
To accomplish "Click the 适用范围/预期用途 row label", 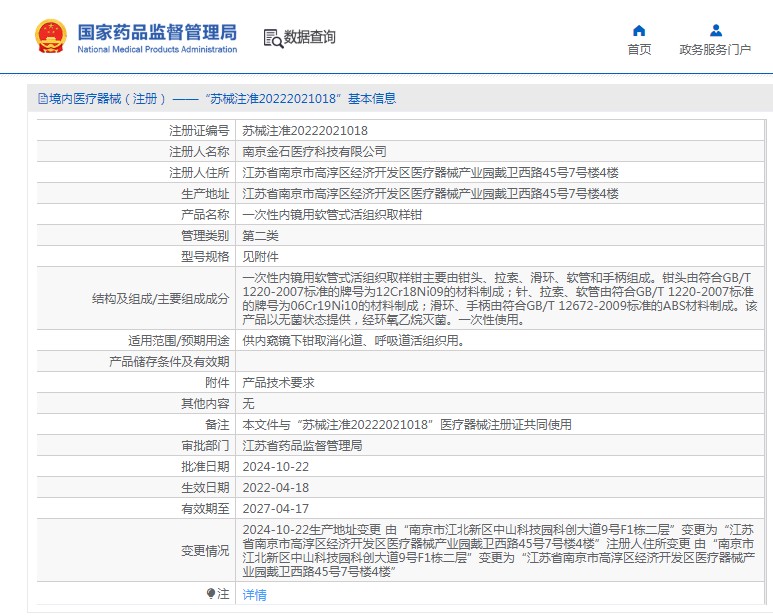I will coord(179,341).
